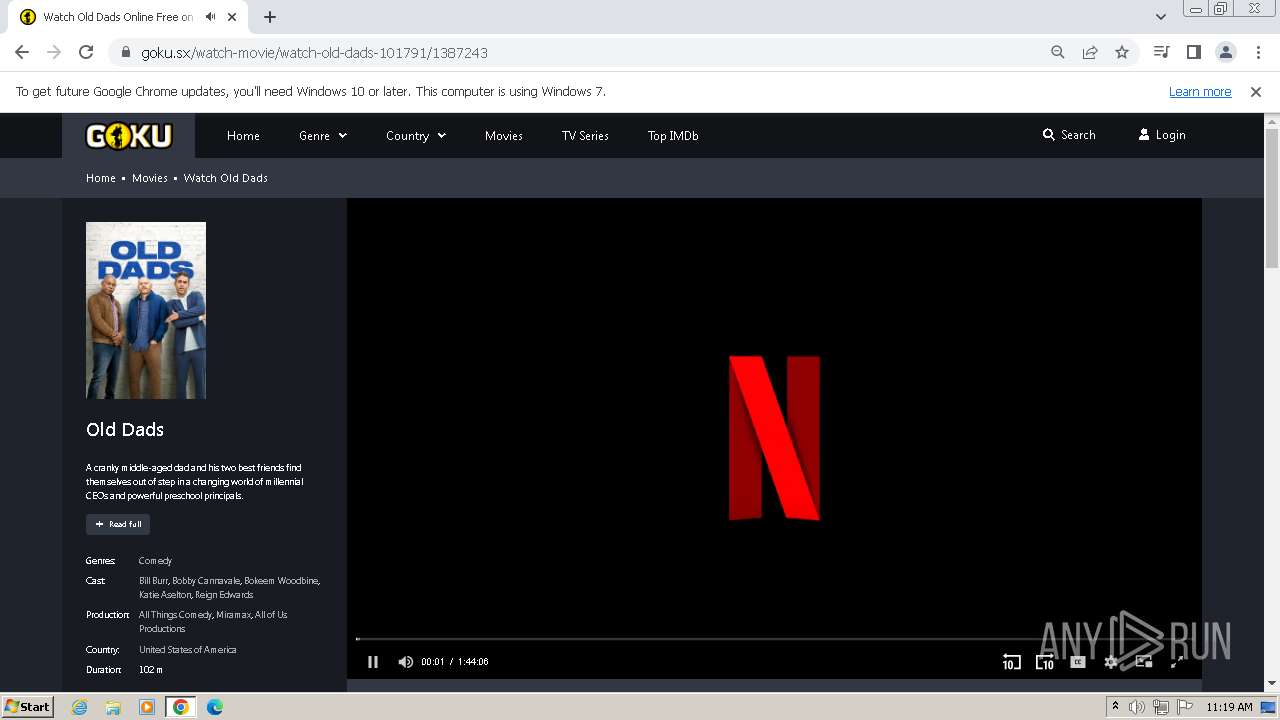Screen dimensions: 1280x720
Task: Go to Home in navigation bar
Action: (x=243, y=136)
